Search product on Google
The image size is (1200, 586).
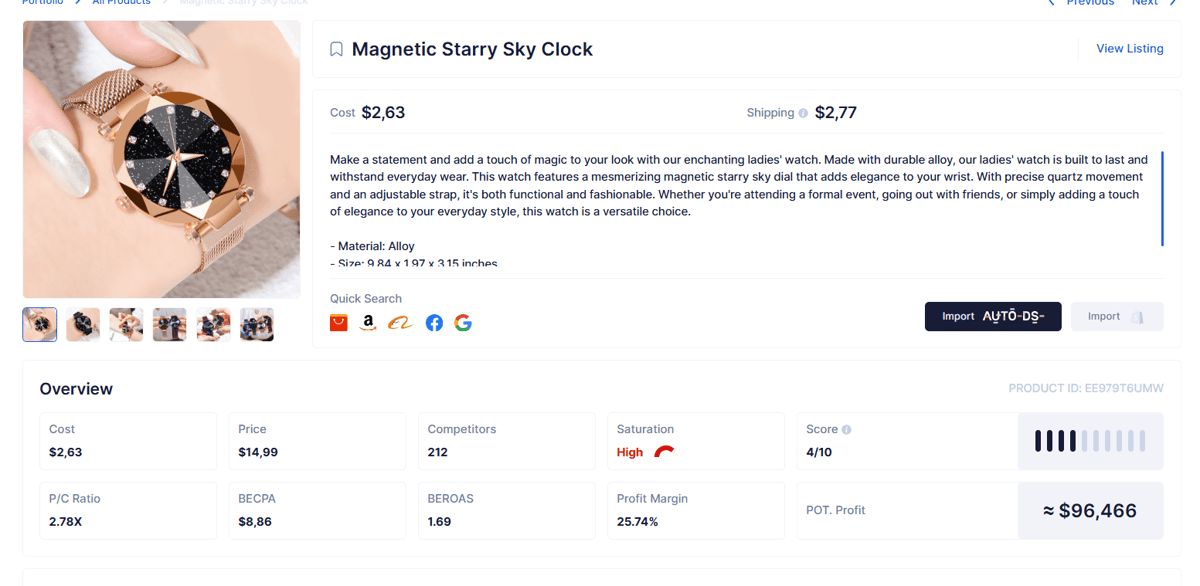463,323
